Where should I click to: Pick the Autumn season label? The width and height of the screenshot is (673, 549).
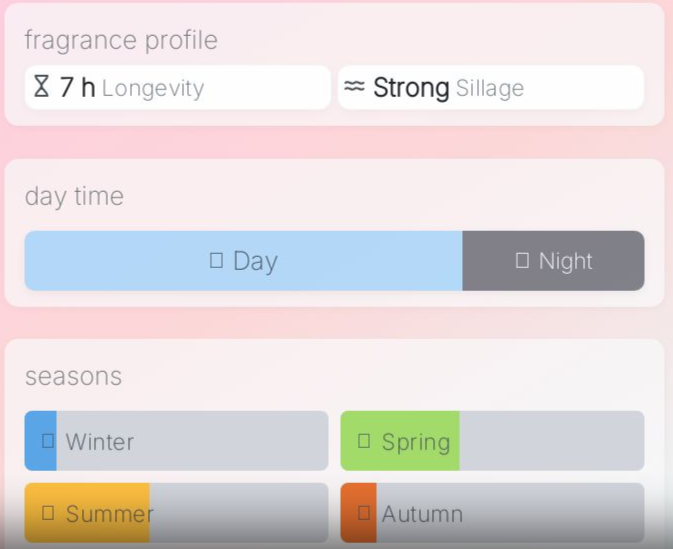(x=422, y=514)
